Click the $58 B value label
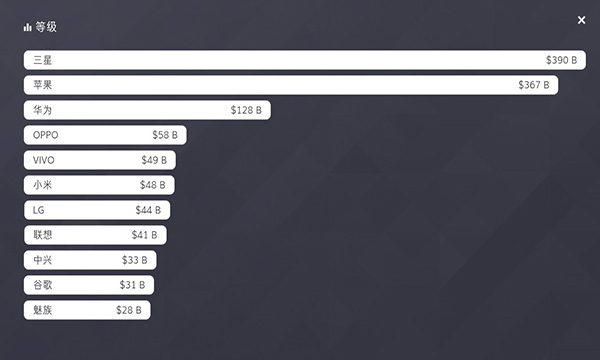Screen dimensions: 600x360 coord(165,135)
